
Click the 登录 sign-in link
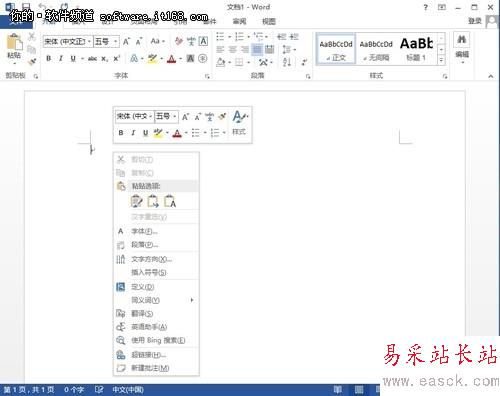(475, 21)
